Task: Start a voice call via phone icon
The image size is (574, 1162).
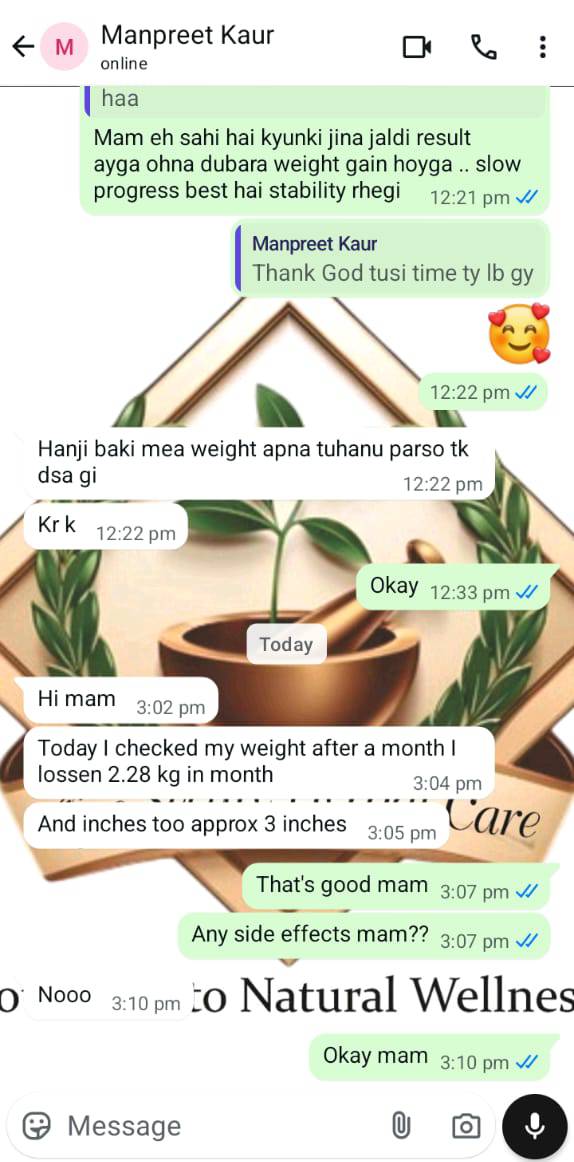Action: [483, 47]
